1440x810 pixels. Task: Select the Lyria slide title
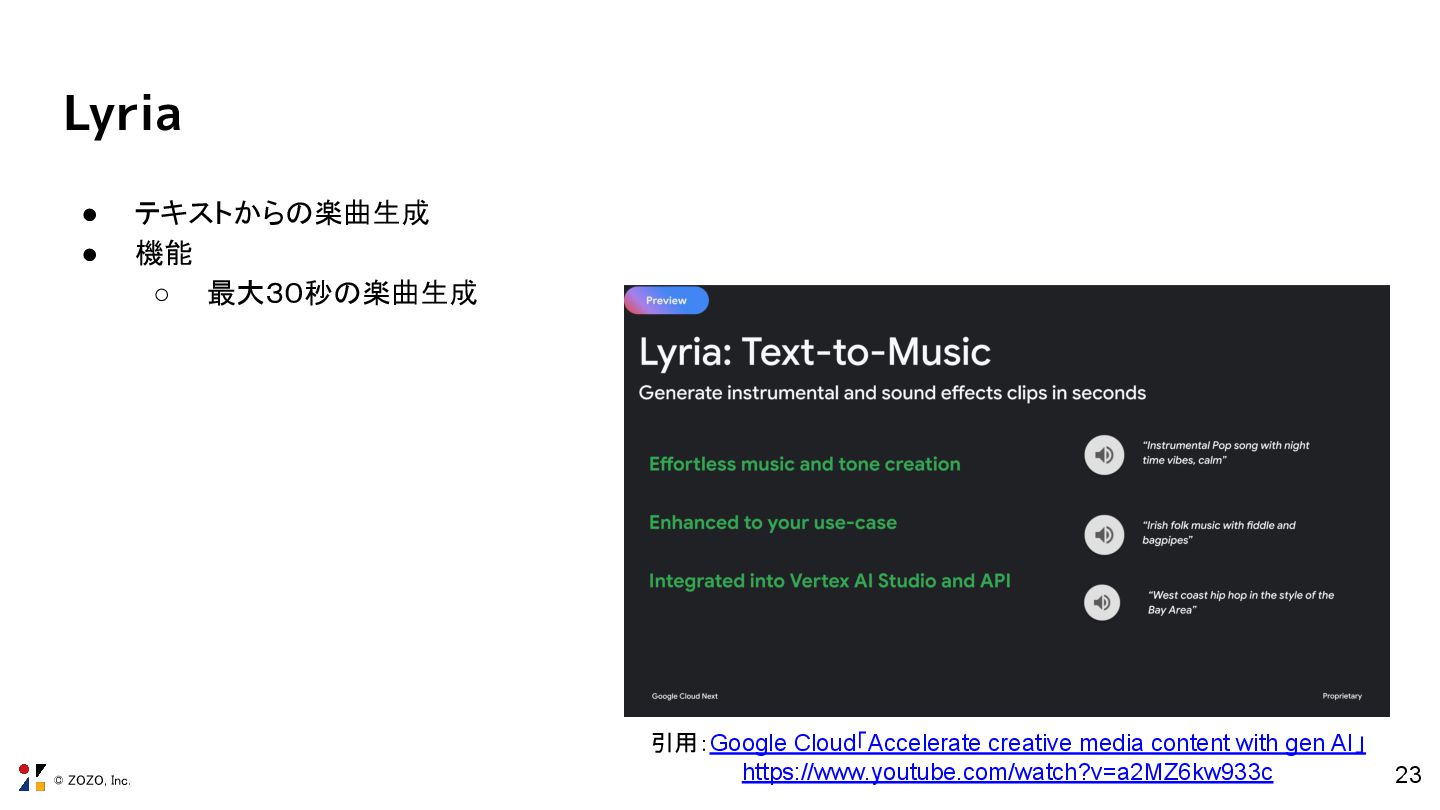122,113
